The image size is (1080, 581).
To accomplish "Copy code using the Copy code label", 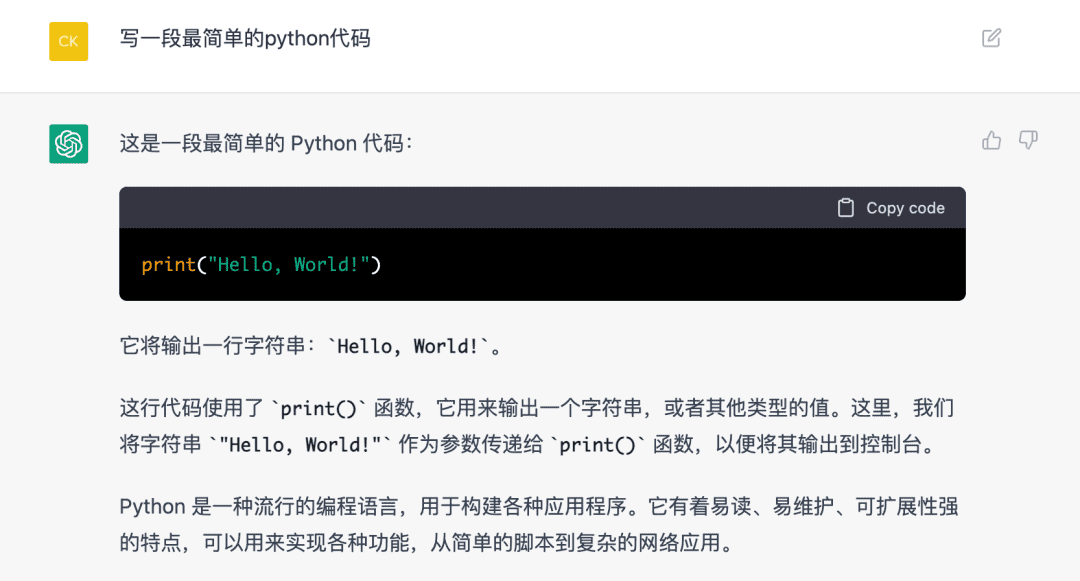I will [x=905, y=208].
